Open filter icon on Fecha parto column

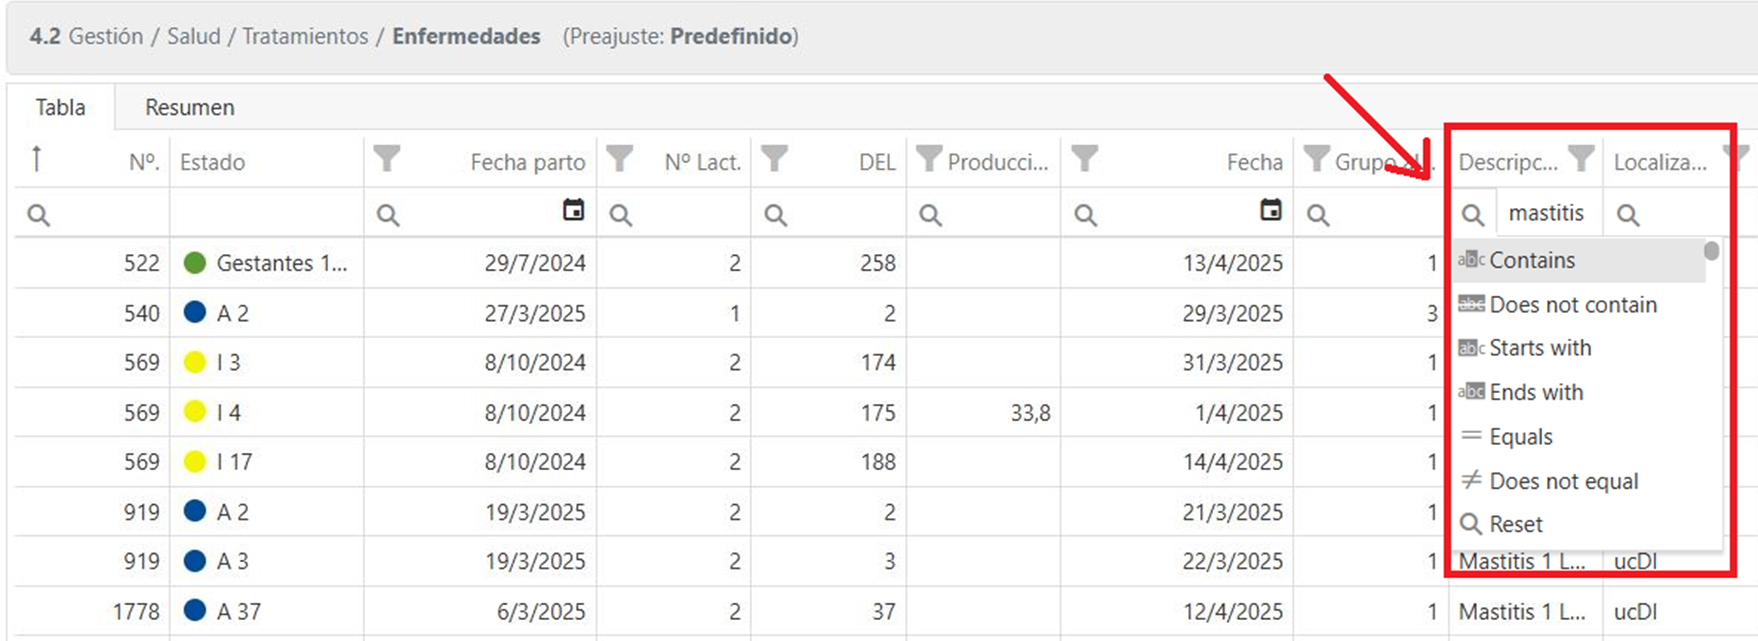[x=386, y=159]
